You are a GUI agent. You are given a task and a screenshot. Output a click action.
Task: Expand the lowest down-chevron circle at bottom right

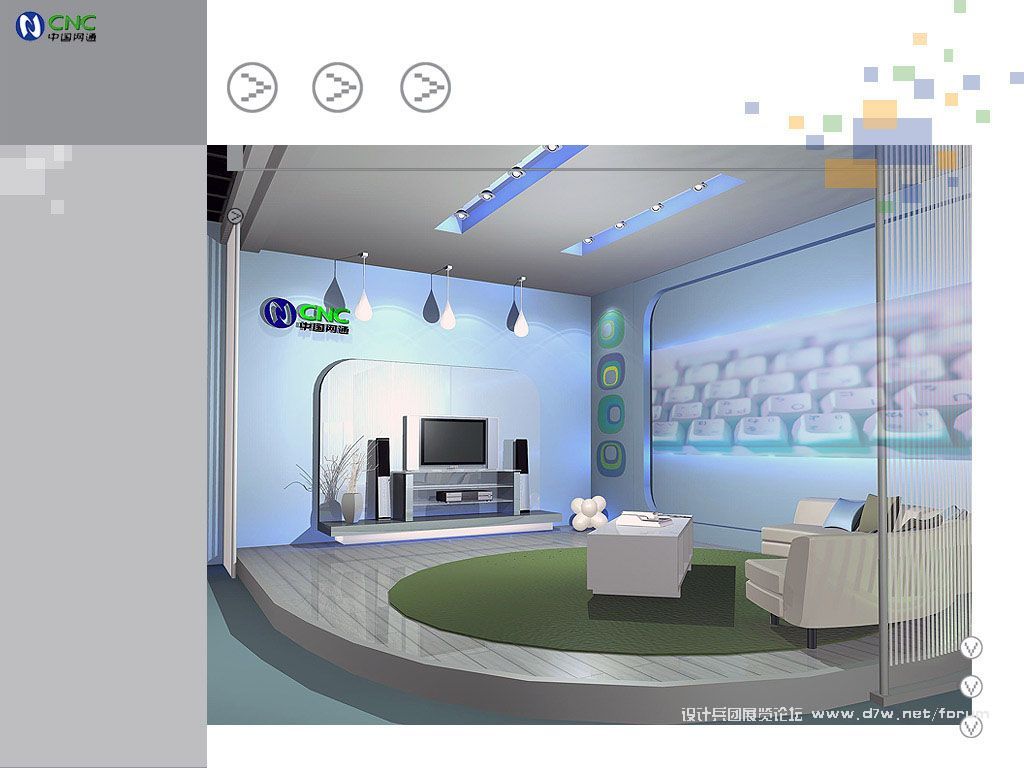[971, 726]
